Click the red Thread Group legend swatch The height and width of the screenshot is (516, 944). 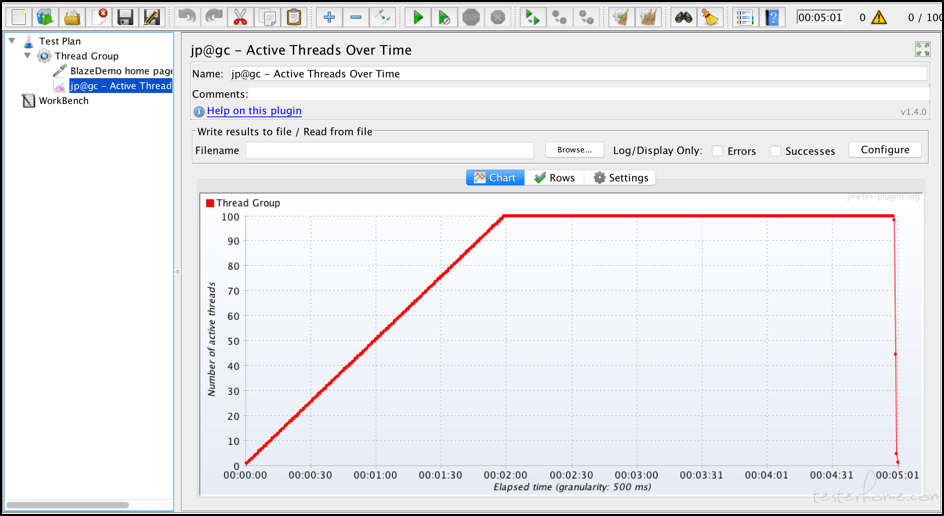[x=210, y=203]
